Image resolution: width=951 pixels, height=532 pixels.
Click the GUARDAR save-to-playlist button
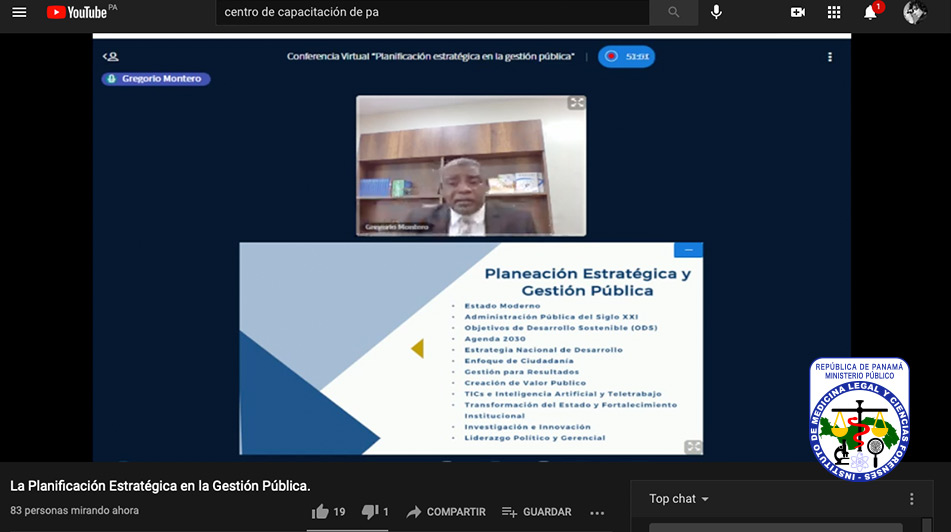(x=537, y=512)
